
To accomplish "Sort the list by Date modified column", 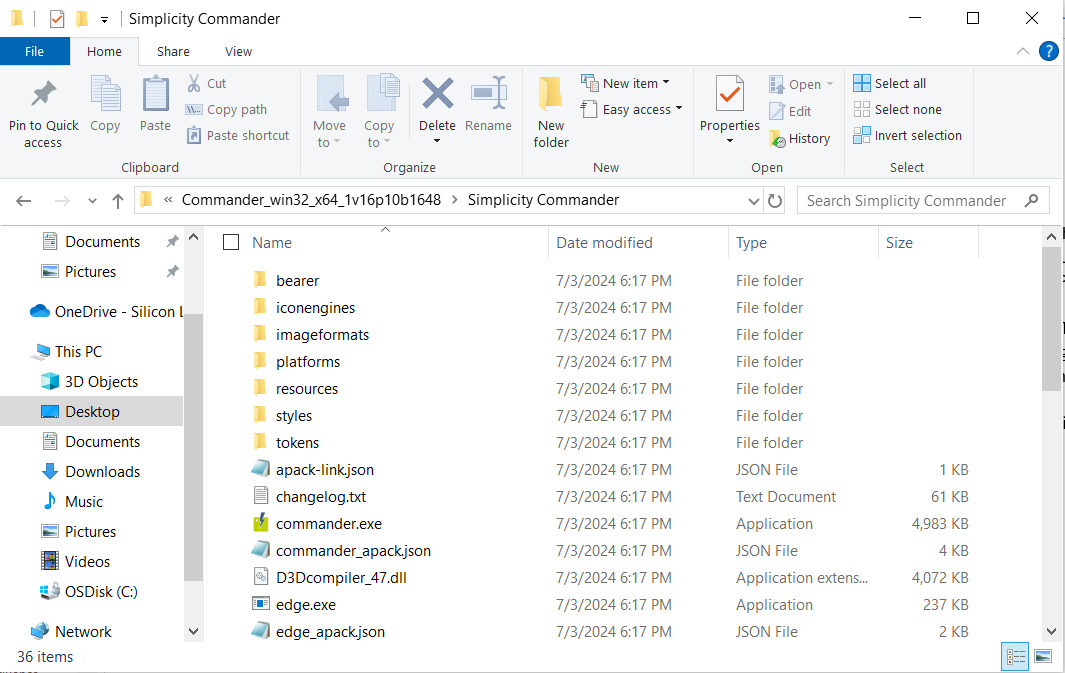I will [604, 242].
